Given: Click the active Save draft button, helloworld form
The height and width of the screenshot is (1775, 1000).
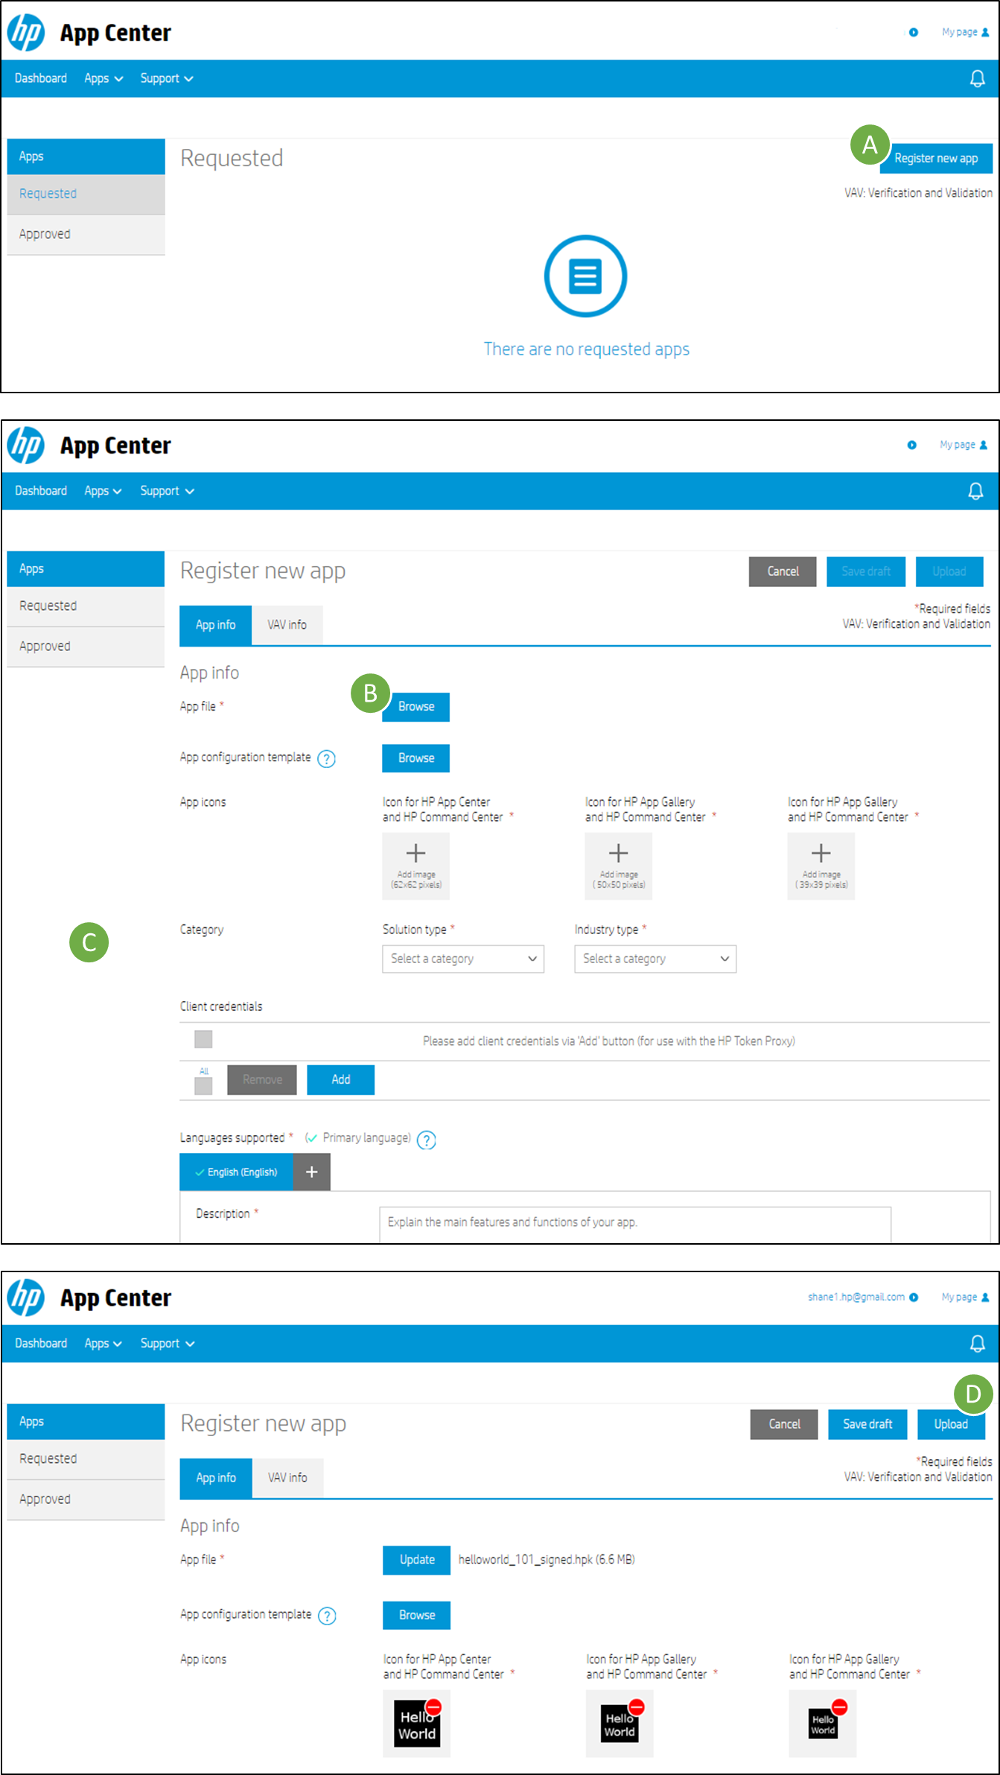Looking at the screenshot, I should (868, 1424).
